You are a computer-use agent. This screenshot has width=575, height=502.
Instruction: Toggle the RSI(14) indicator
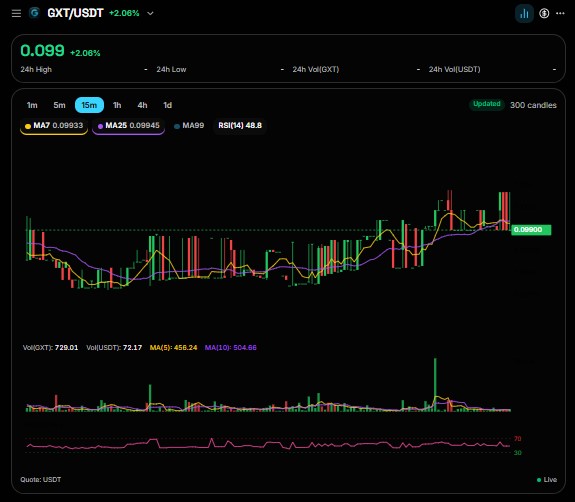240,126
